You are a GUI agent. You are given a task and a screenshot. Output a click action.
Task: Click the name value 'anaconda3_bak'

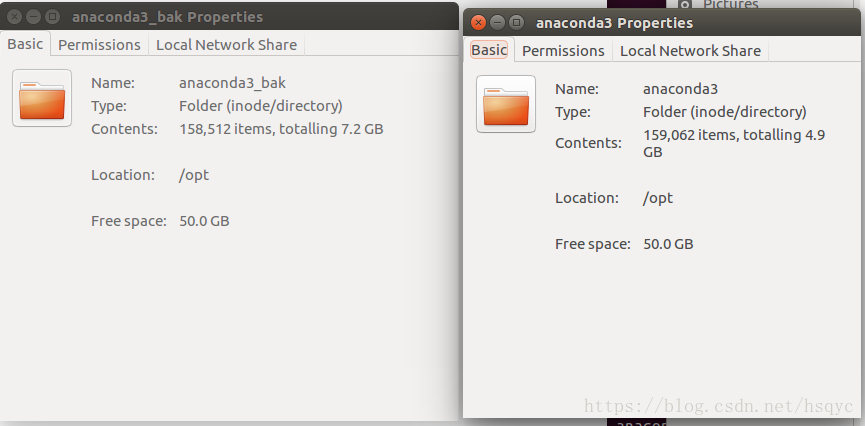tap(232, 83)
